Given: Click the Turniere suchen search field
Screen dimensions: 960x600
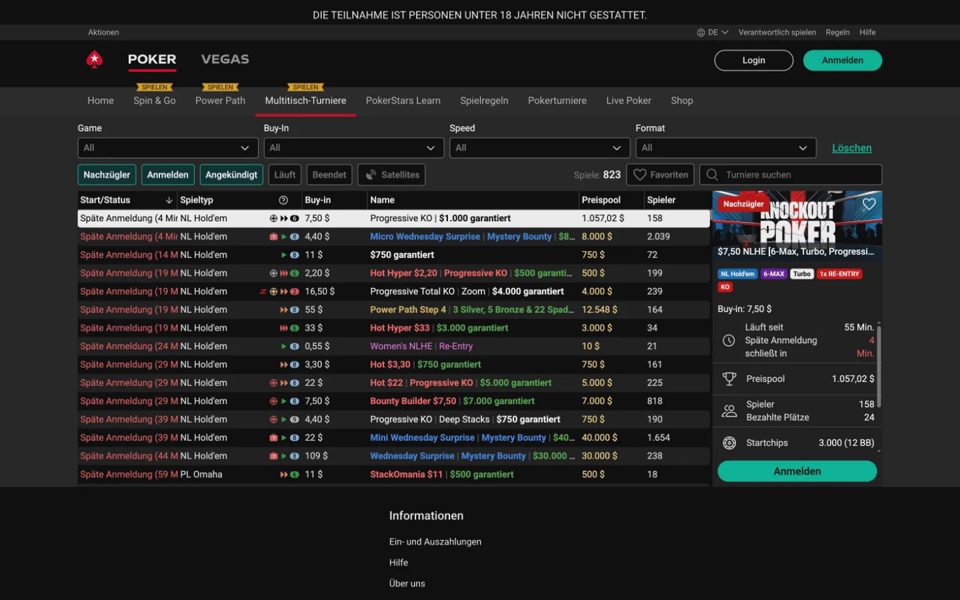Looking at the screenshot, I should pyautogui.click(x=790, y=174).
